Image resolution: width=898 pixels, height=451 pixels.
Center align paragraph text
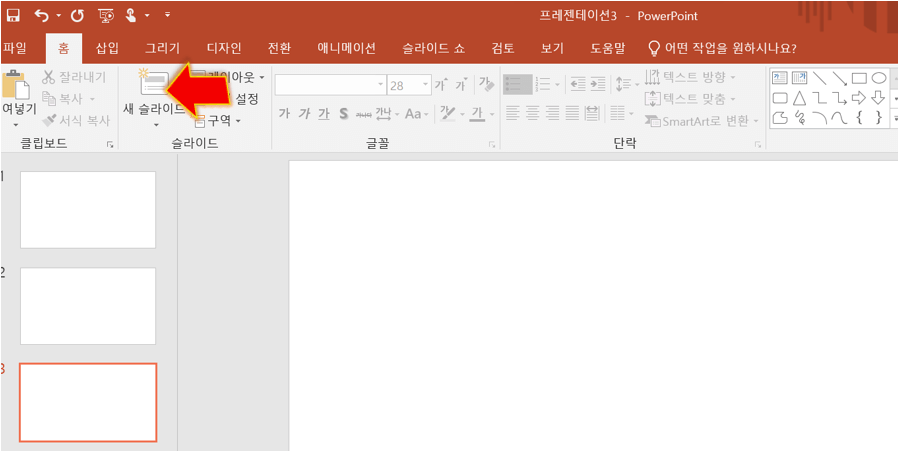tap(533, 113)
